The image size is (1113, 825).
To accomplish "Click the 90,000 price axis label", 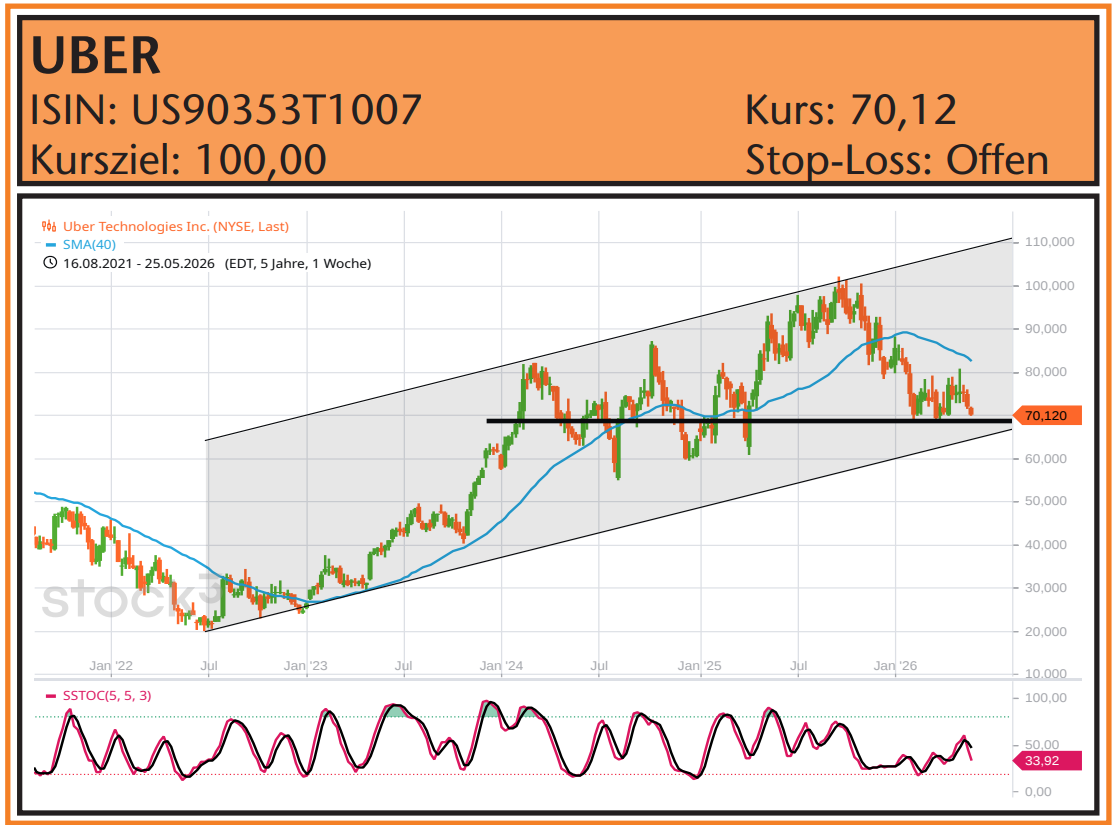I will (1046, 329).
